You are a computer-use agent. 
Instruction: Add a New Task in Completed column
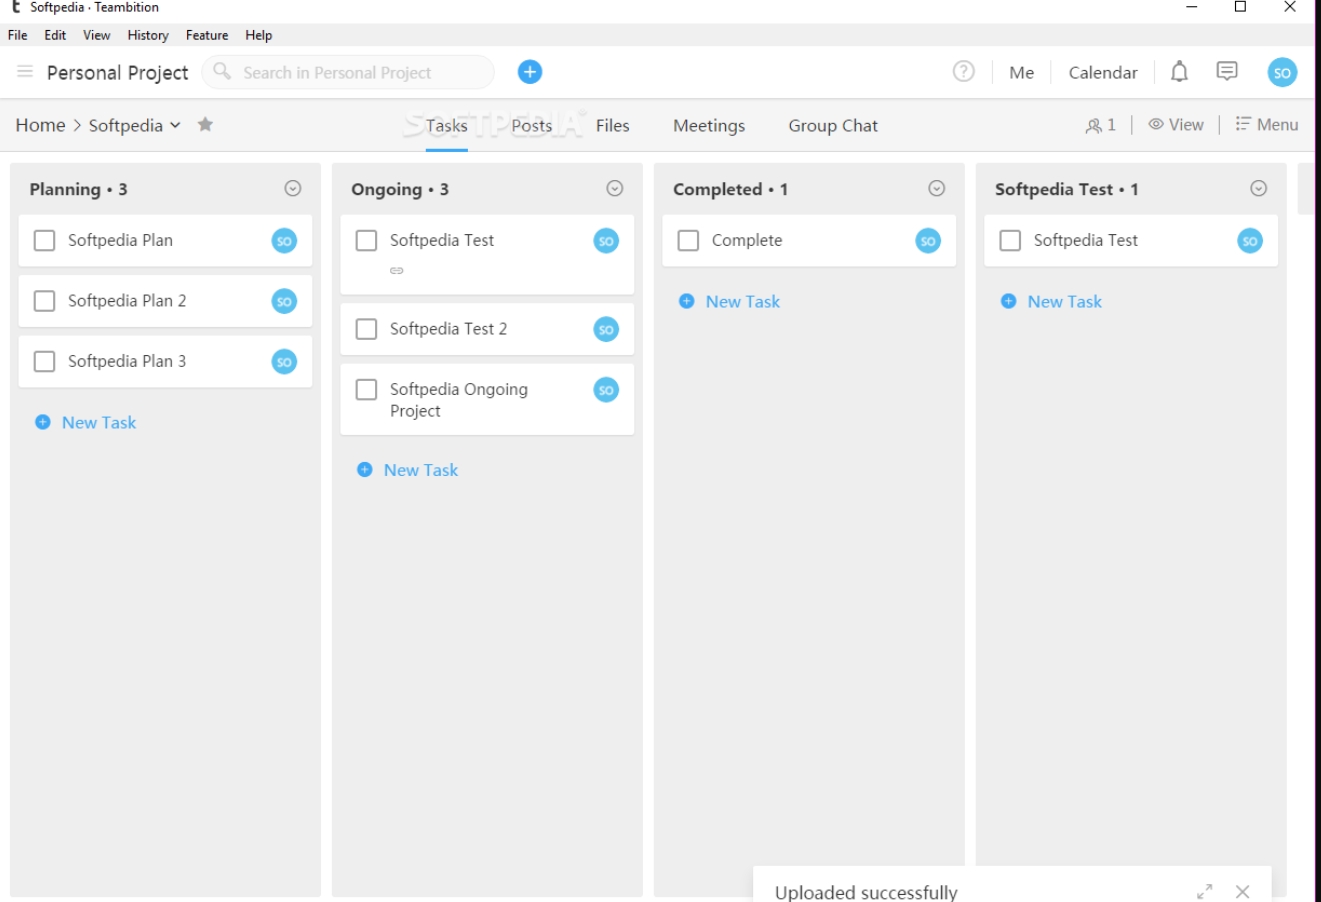[x=730, y=302]
